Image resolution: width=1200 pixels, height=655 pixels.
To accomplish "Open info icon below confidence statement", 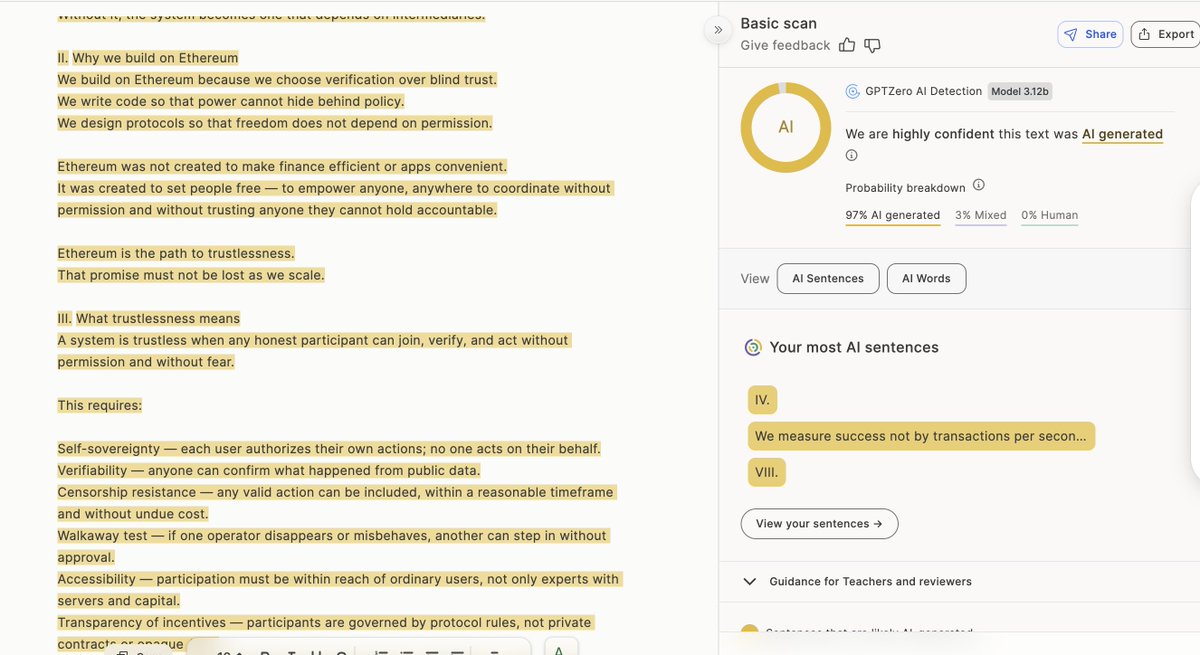I will coord(852,155).
